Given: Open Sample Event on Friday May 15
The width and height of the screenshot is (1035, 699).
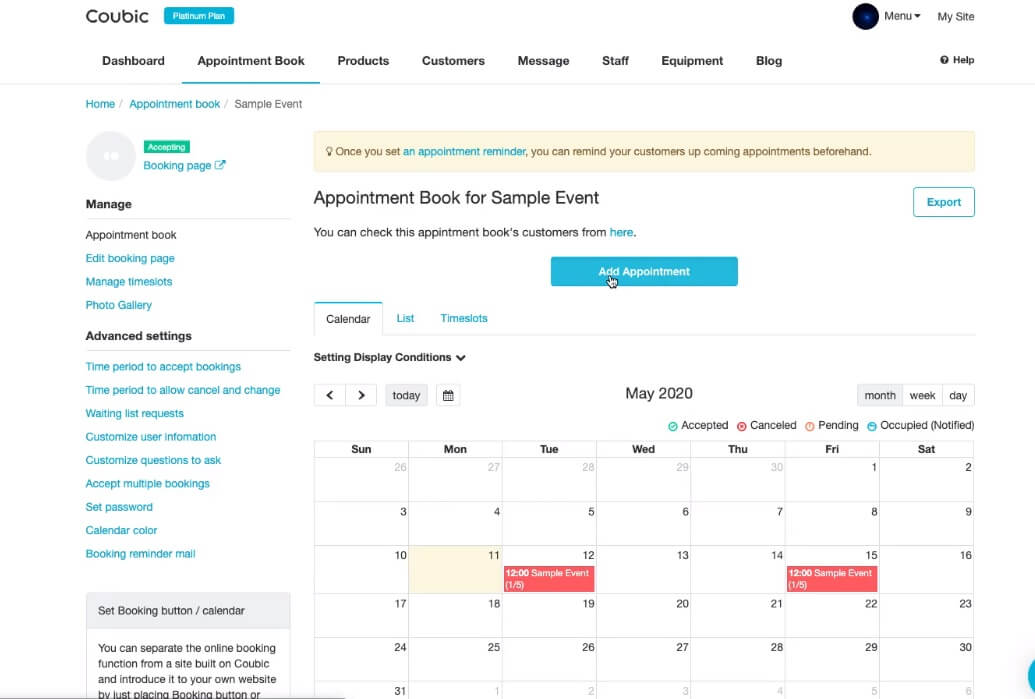Looking at the screenshot, I should [x=831, y=578].
